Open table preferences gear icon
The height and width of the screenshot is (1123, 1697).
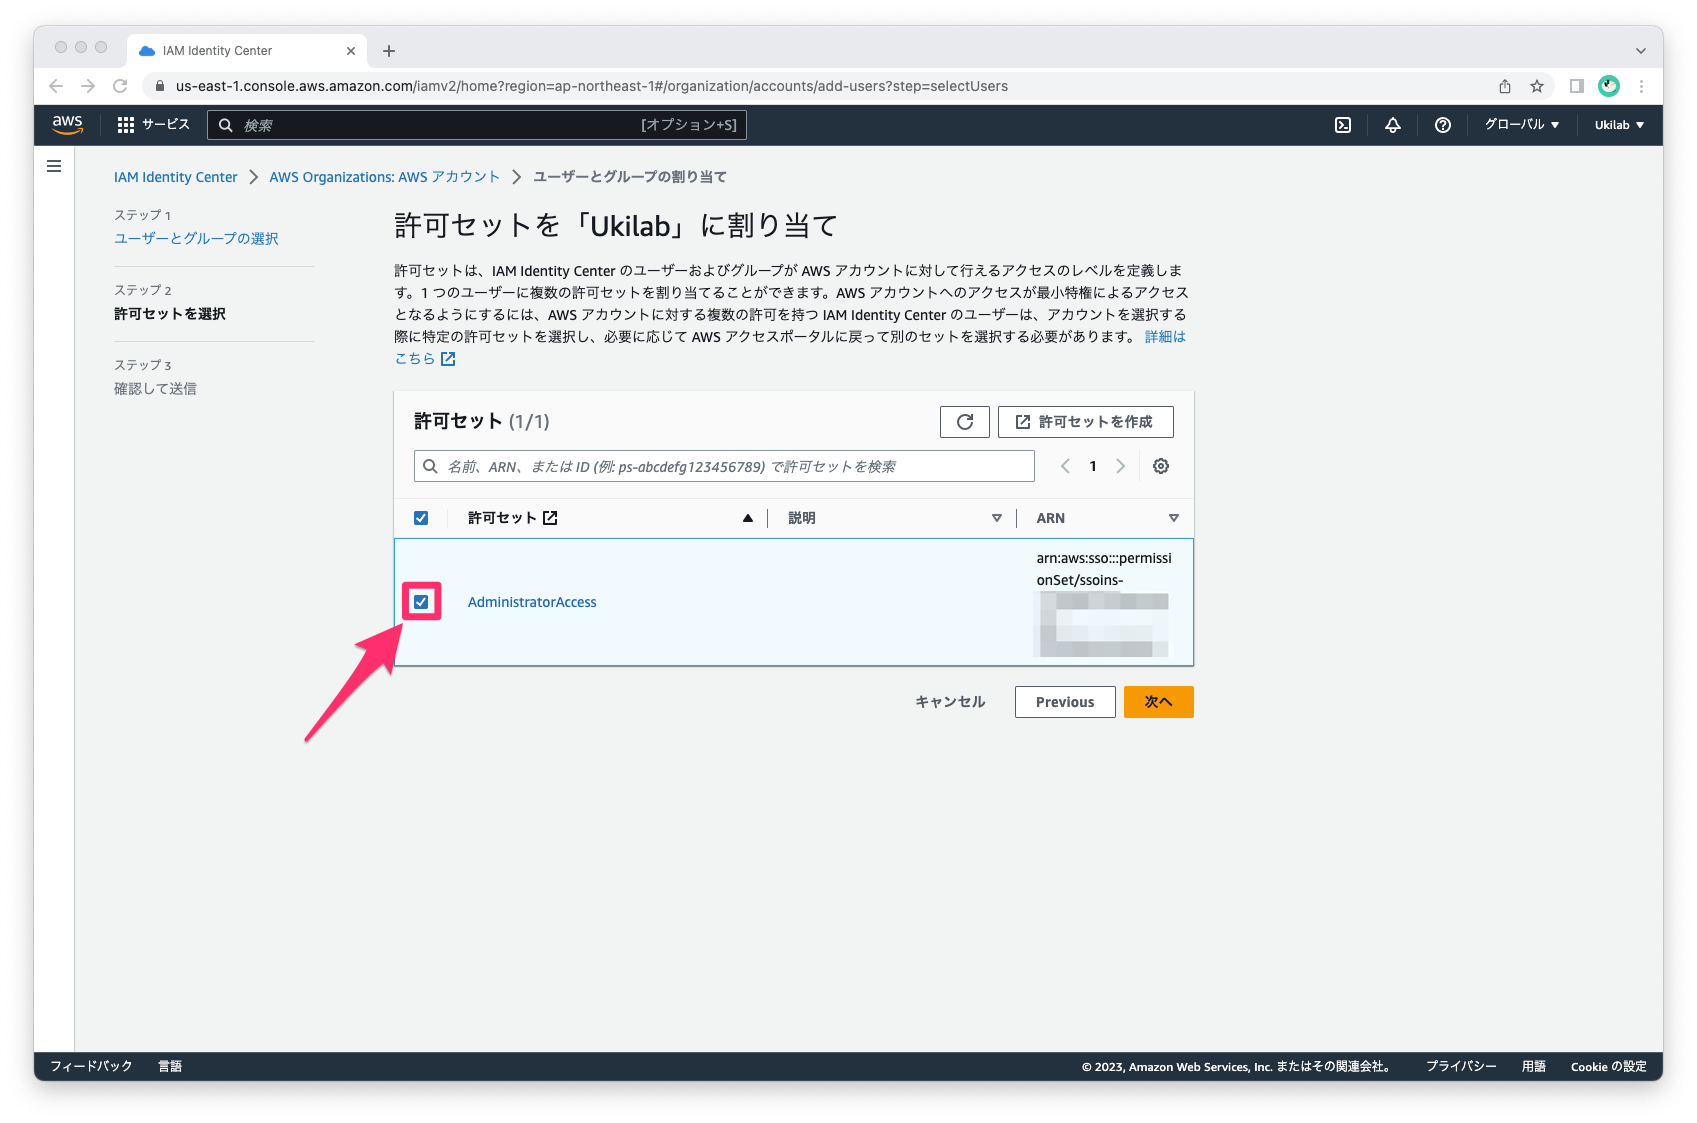[x=1160, y=466]
